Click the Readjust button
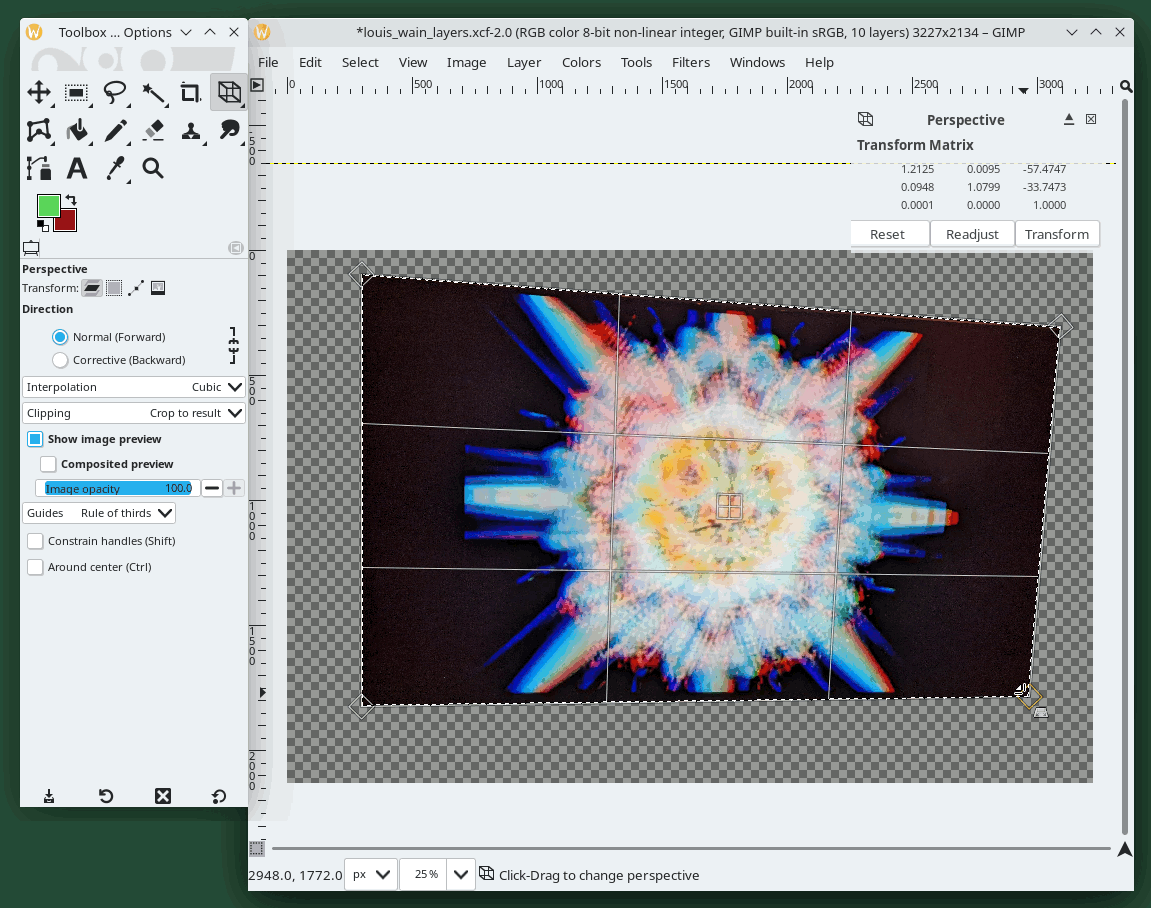The width and height of the screenshot is (1151, 908). click(972, 234)
